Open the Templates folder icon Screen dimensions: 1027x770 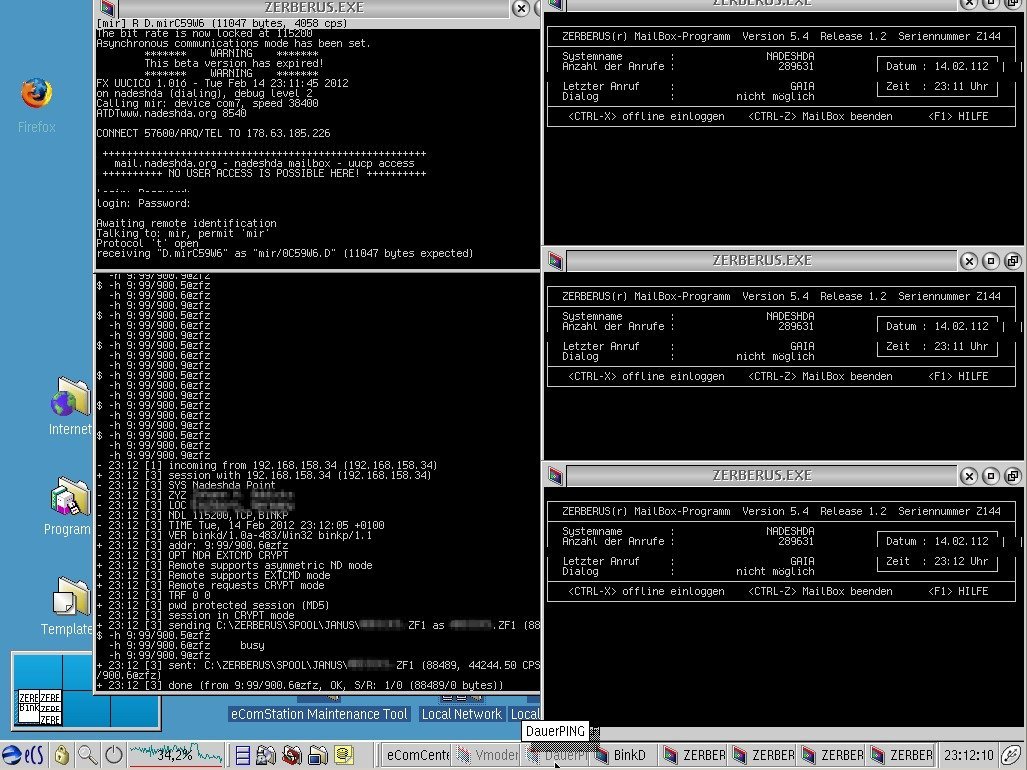tap(70, 596)
